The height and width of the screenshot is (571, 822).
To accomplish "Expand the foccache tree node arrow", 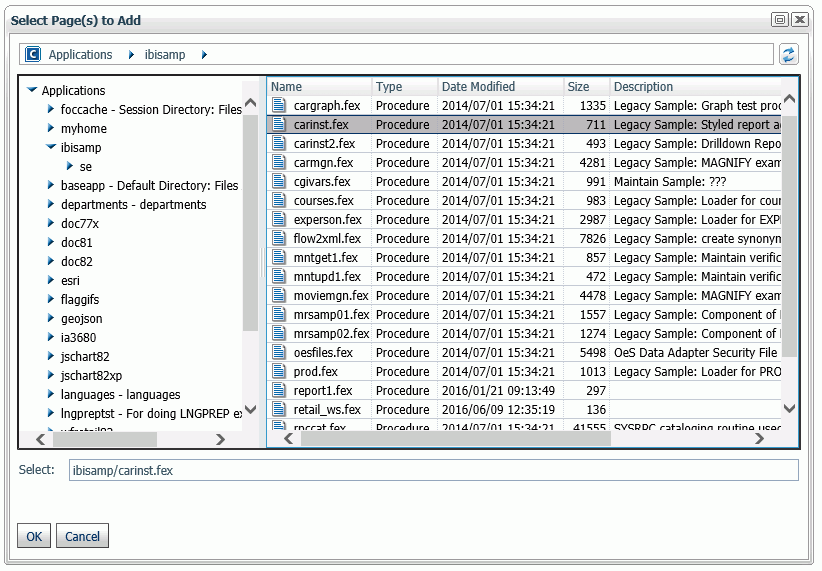I will (x=51, y=109).
